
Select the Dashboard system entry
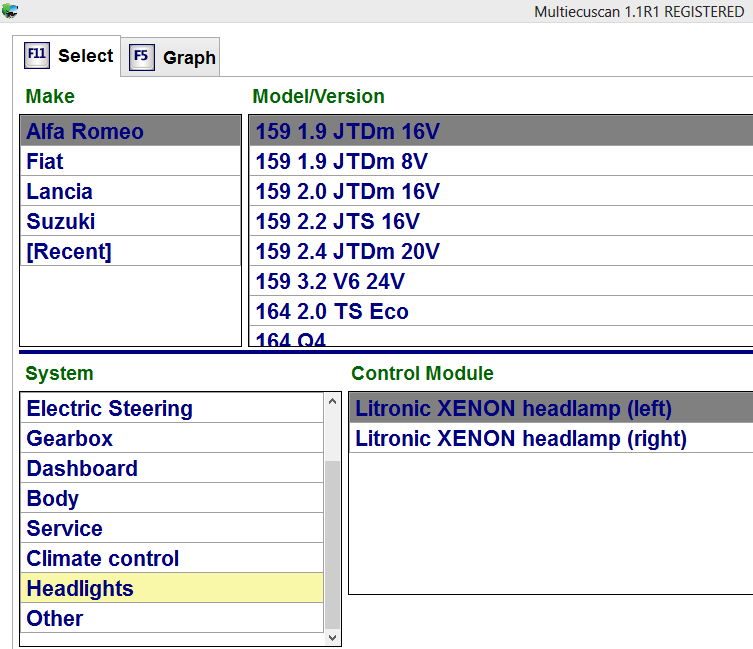coord(172,468)
